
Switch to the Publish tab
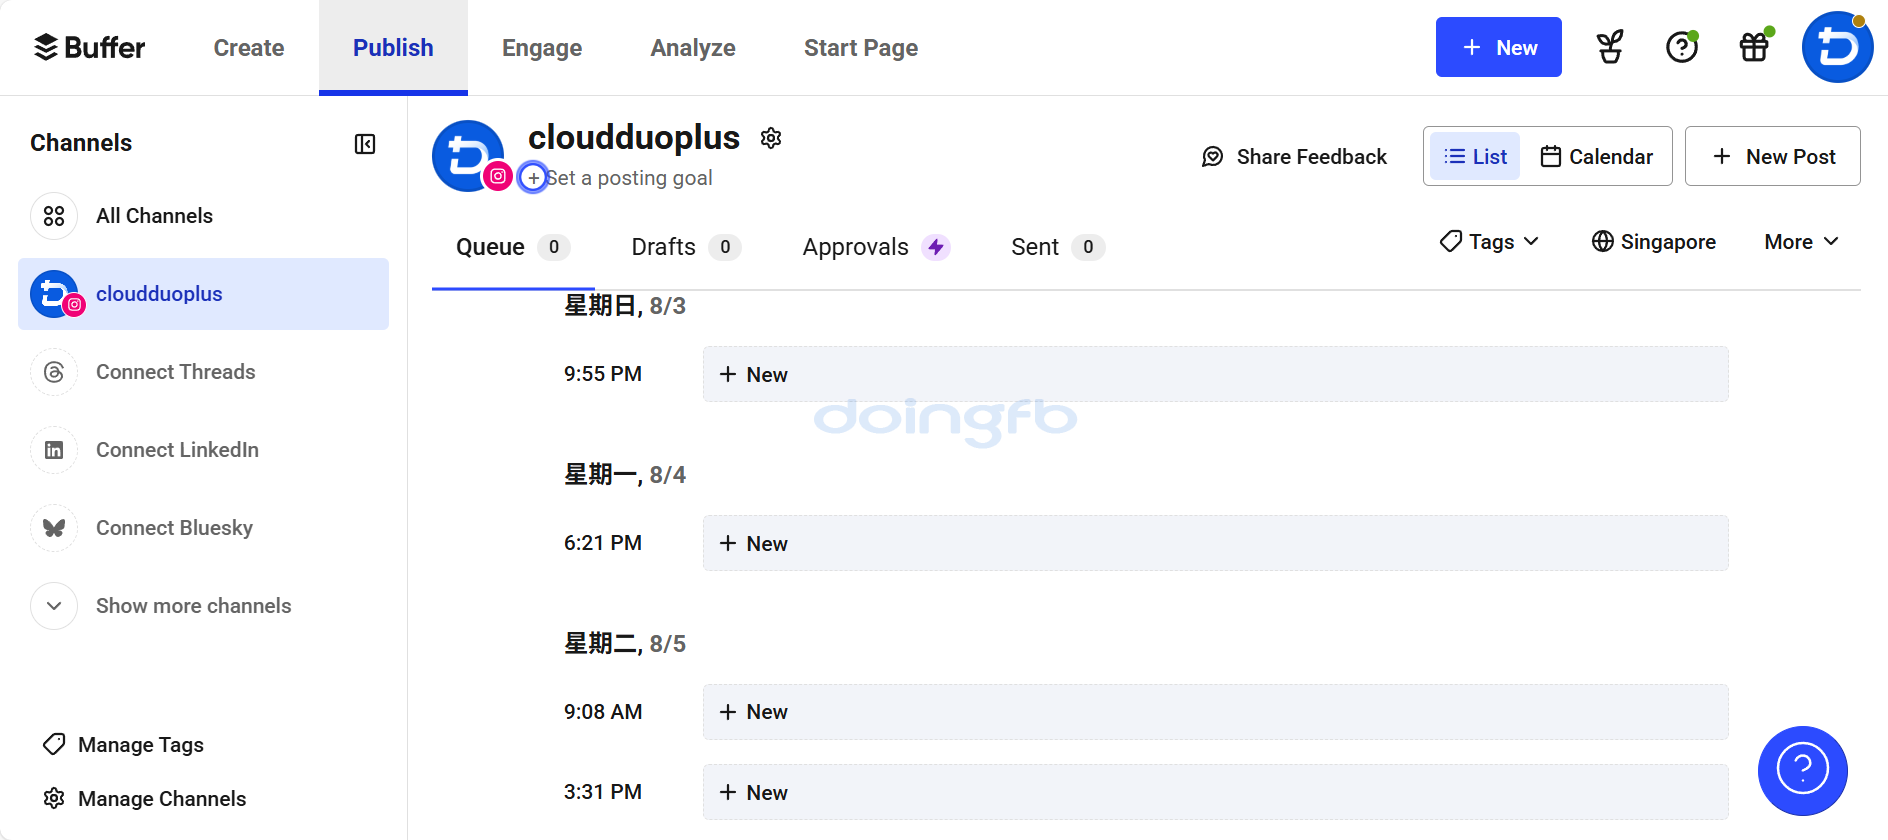393,47
